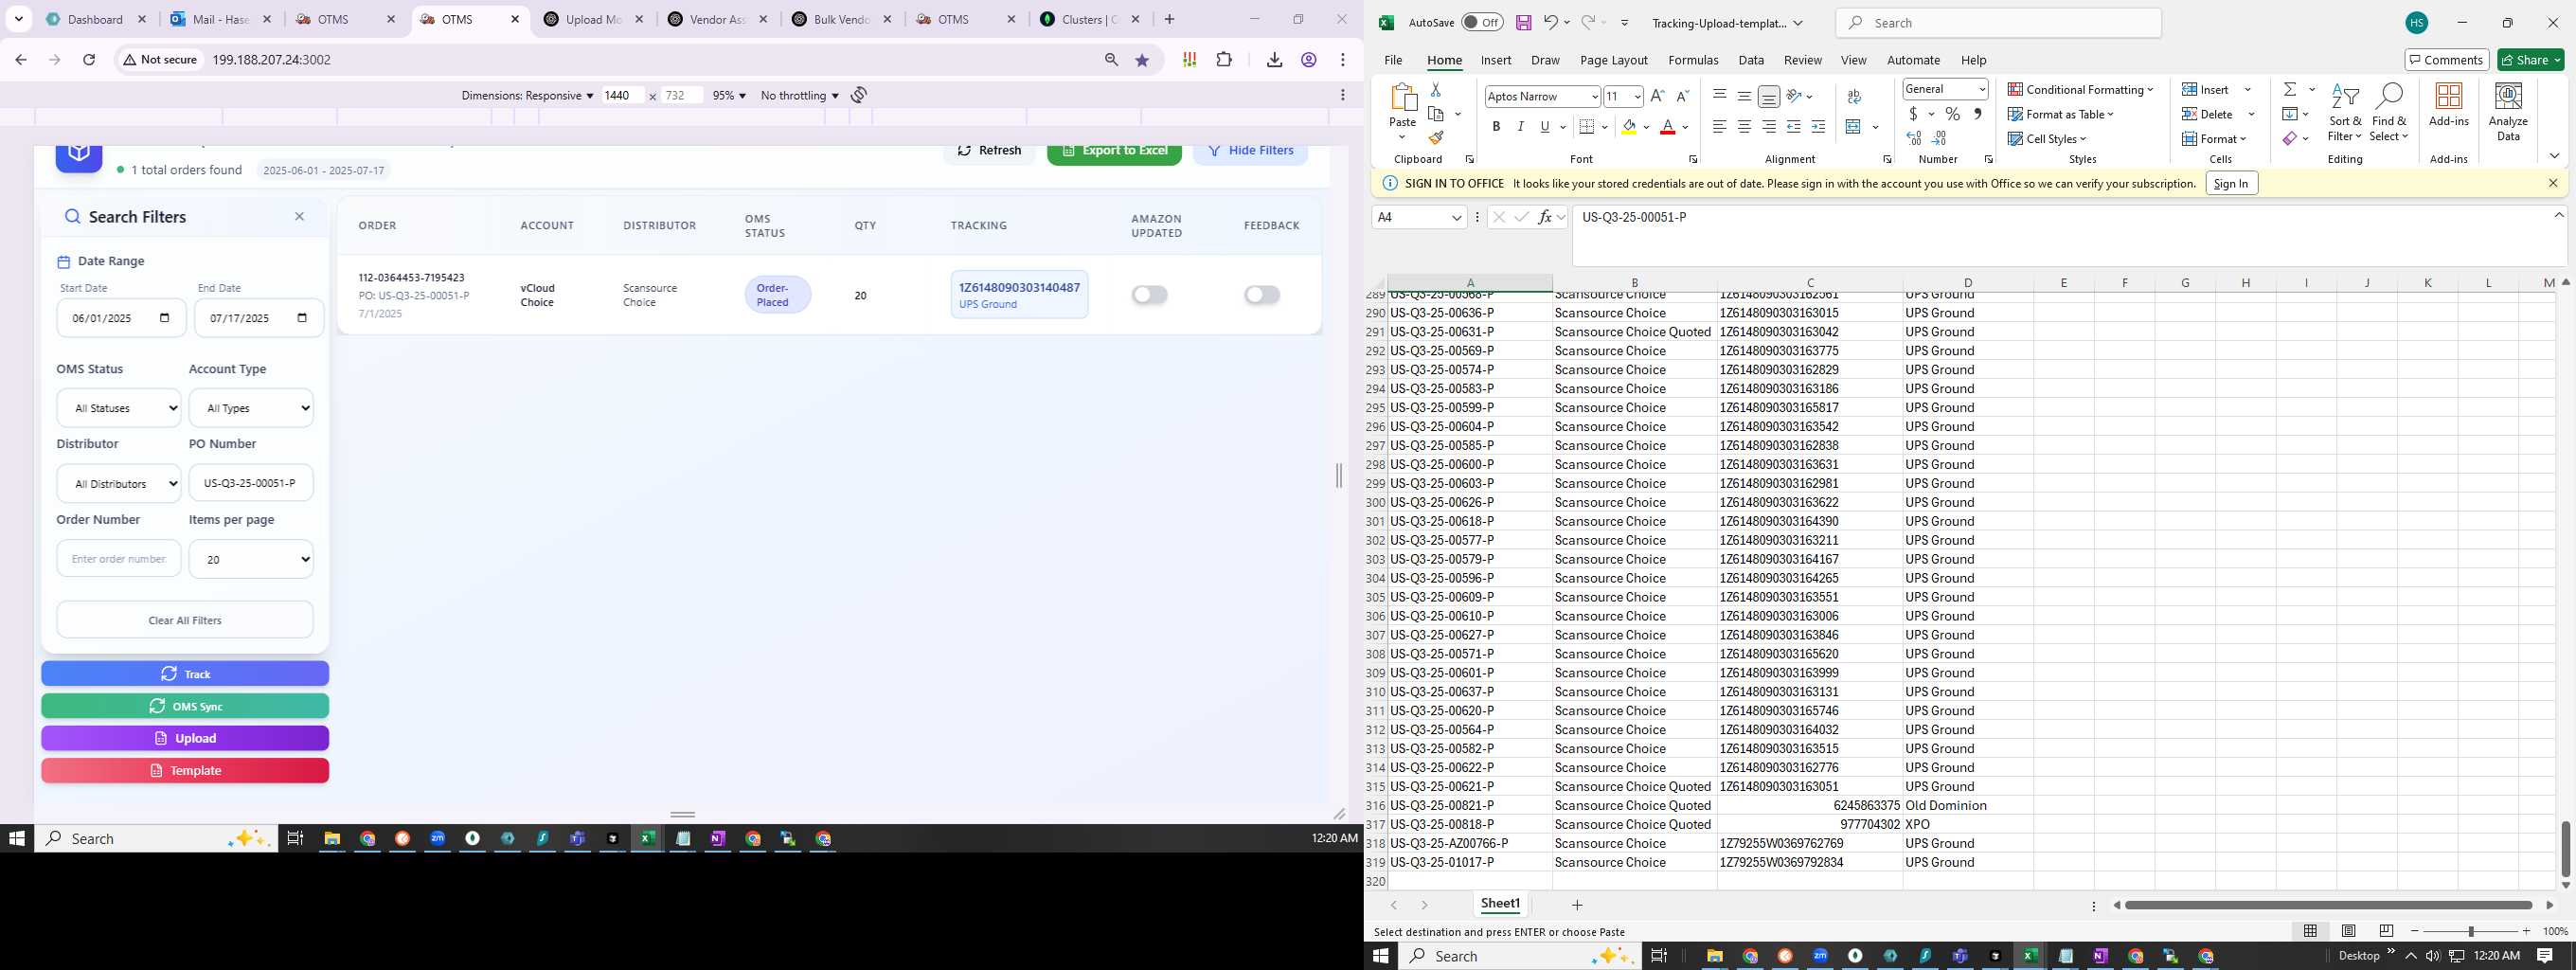Click the rotate device icon in DevTools toolbar
Screen dimensions: 2576x970
tap(859, 95)
